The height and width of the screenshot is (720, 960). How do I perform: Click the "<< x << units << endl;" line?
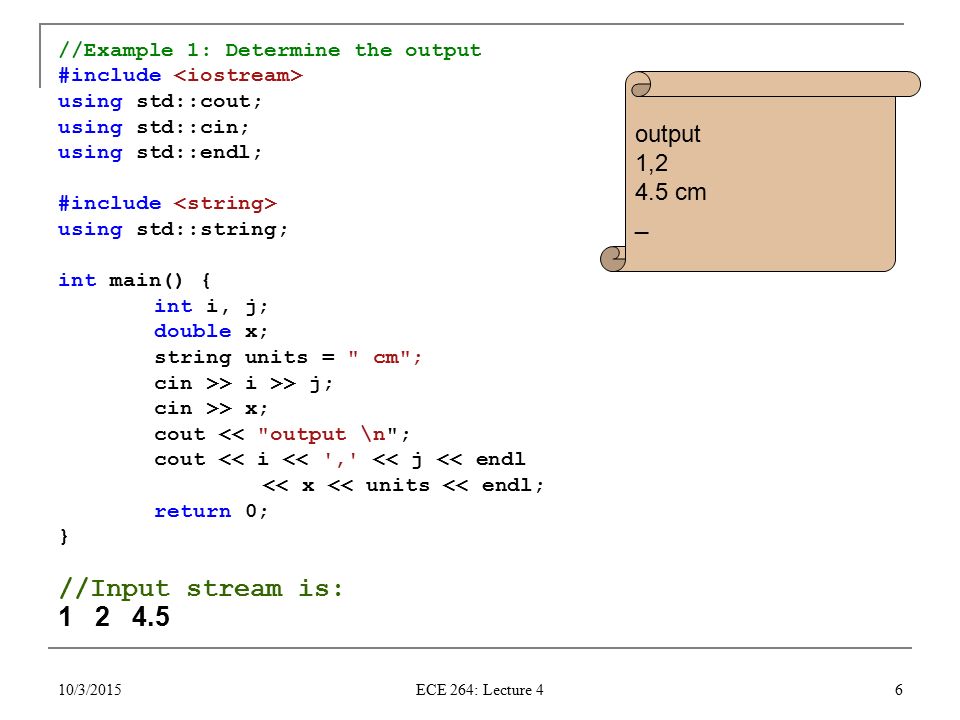(x=403, y=486)
